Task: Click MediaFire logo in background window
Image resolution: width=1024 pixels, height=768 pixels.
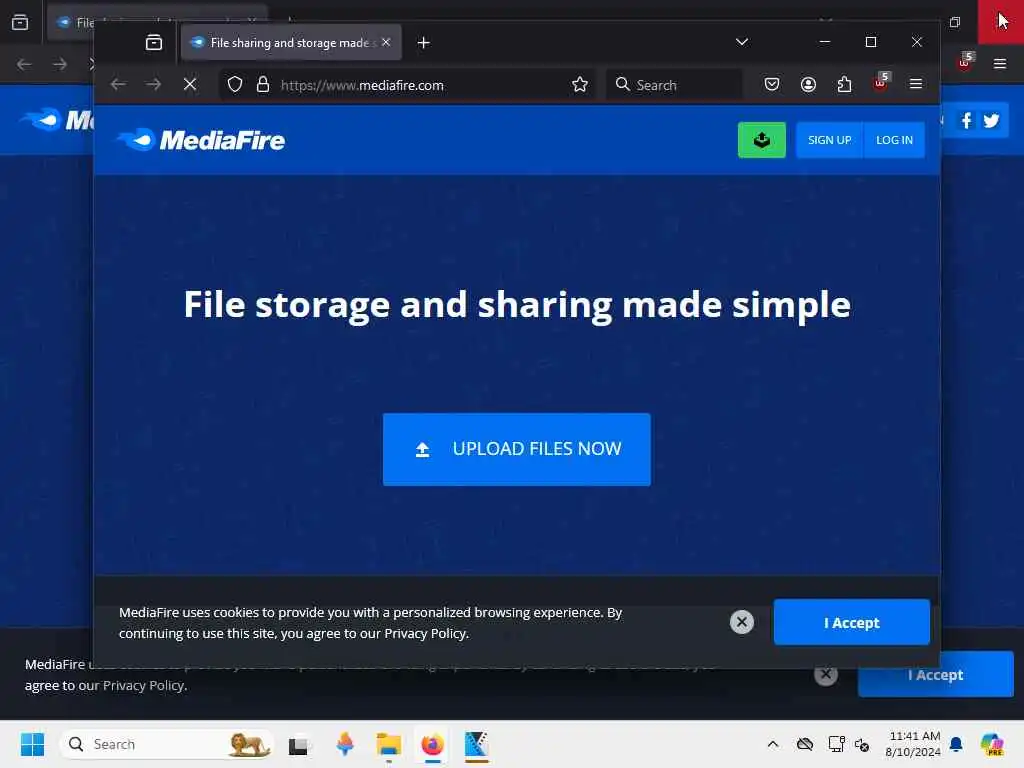Action: click(x=59, y=120)
